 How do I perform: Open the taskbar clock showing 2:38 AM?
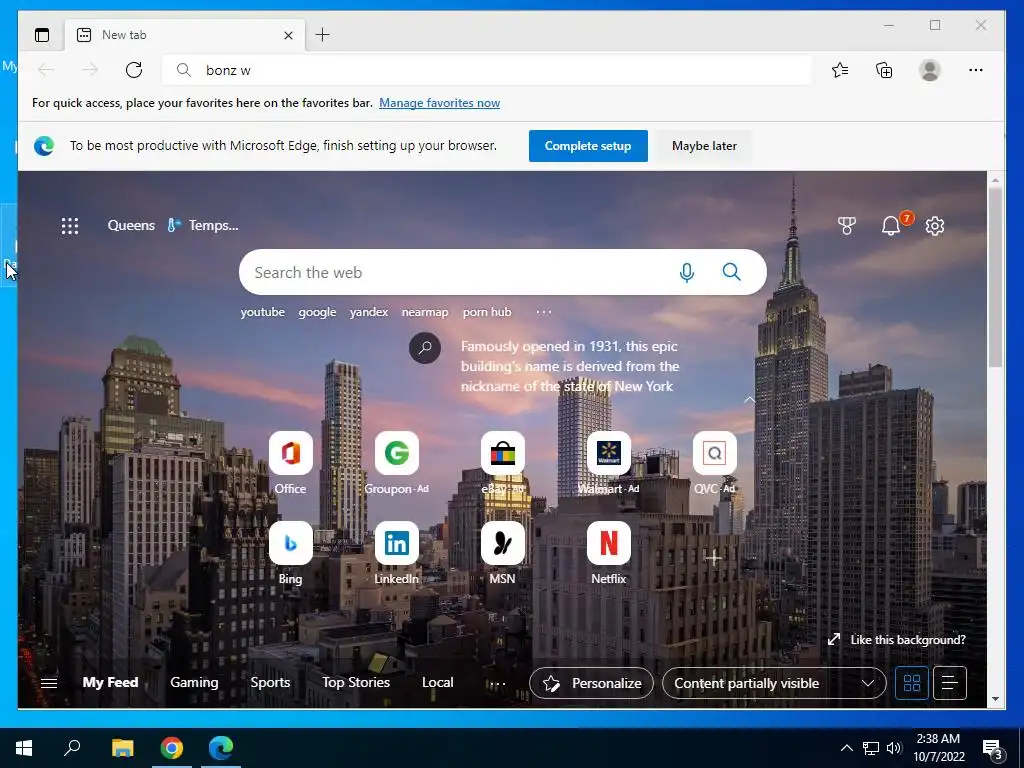click(938, 748)
